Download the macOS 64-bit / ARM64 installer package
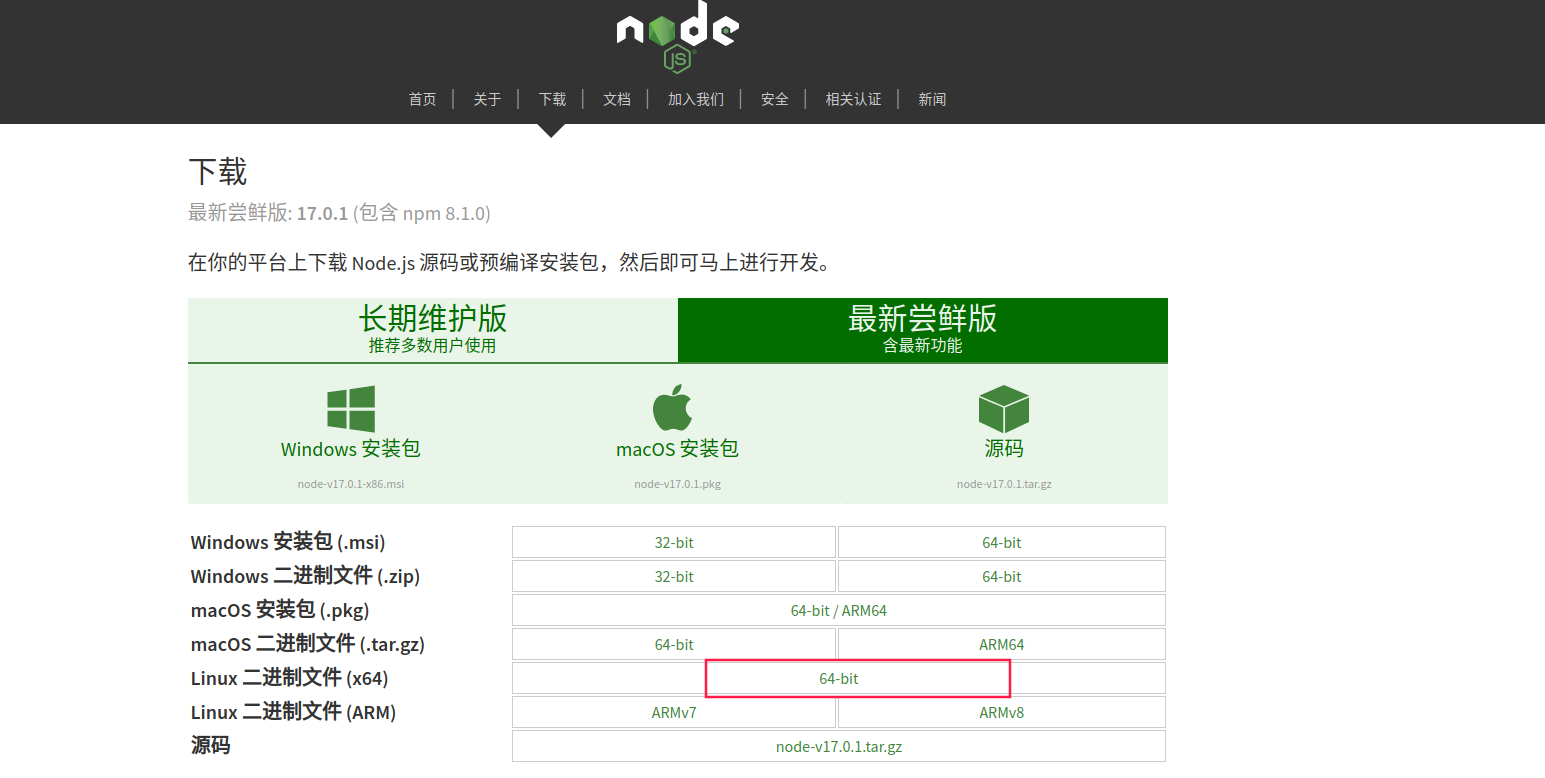 [838, 610]
